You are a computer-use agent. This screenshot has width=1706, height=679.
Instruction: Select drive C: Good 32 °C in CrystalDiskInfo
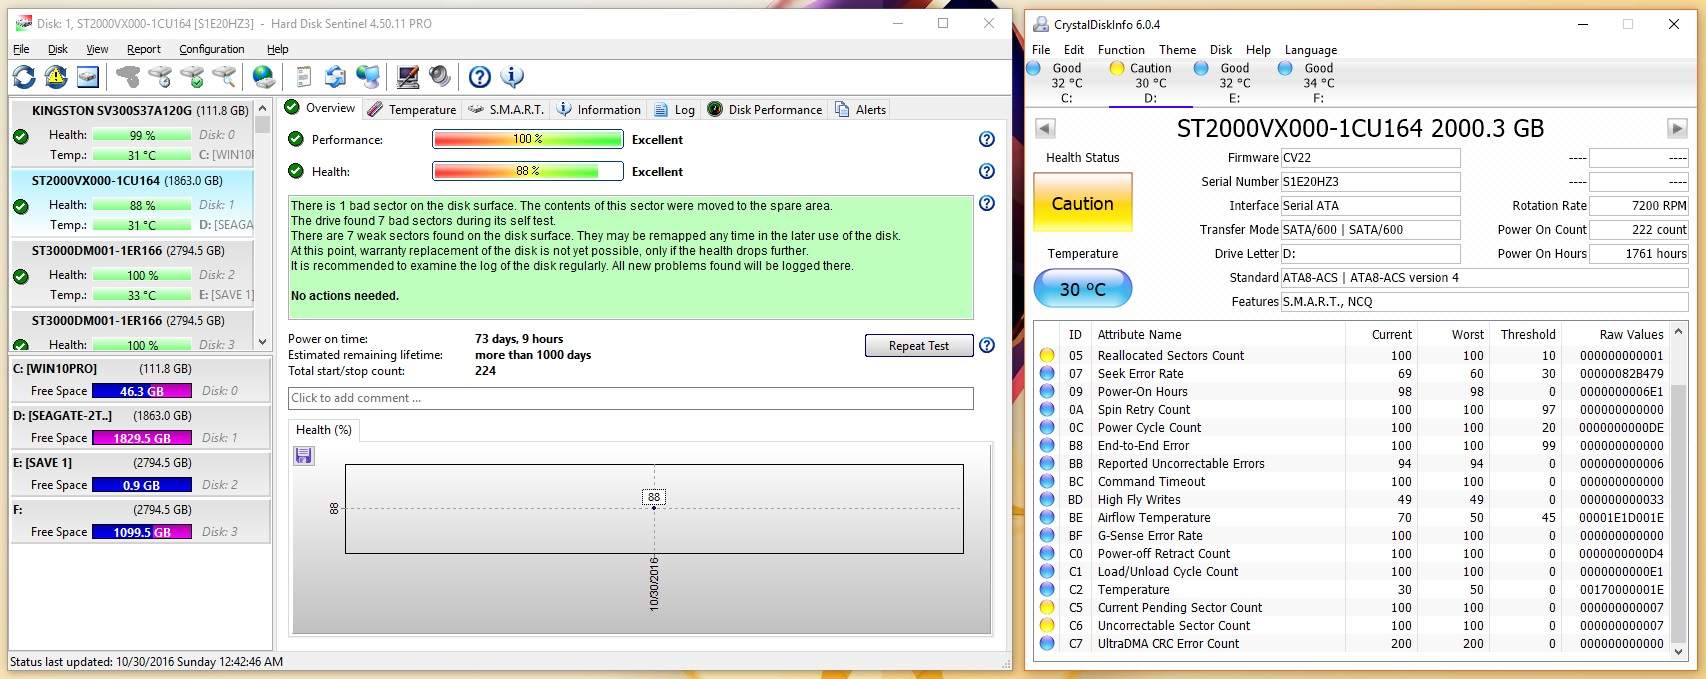[x=1065, y=83]
